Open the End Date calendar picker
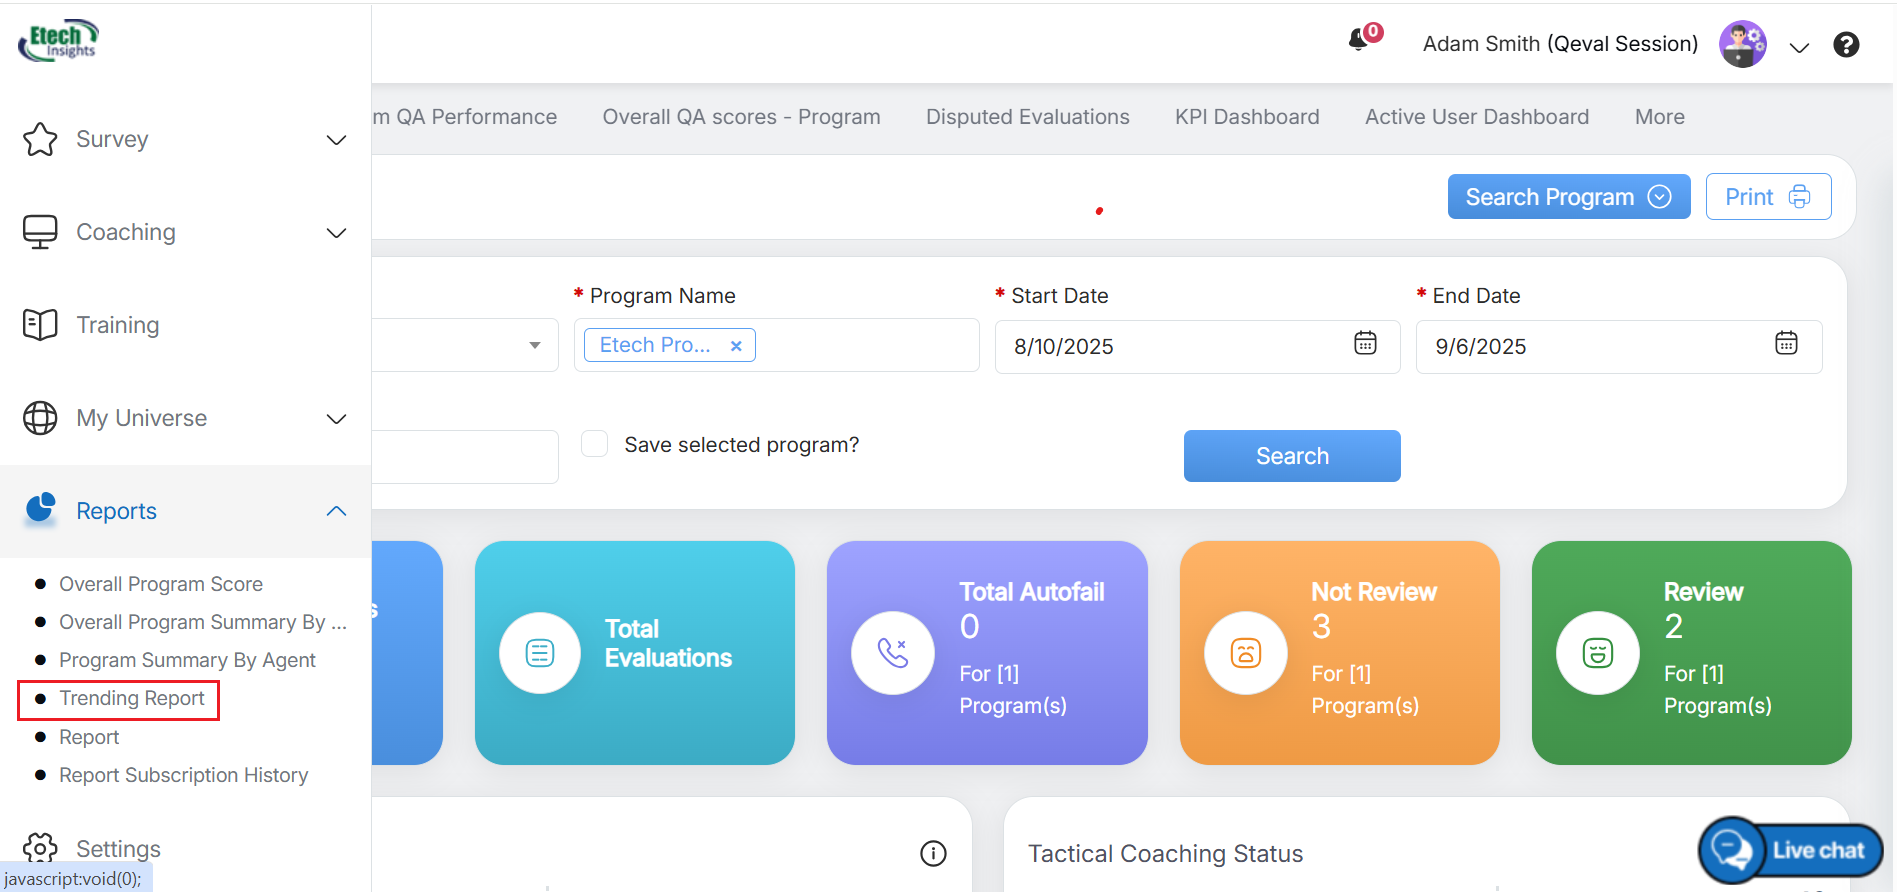Image resolution: width=1897 pixels, height=892 pixels. click(1786, 343)
